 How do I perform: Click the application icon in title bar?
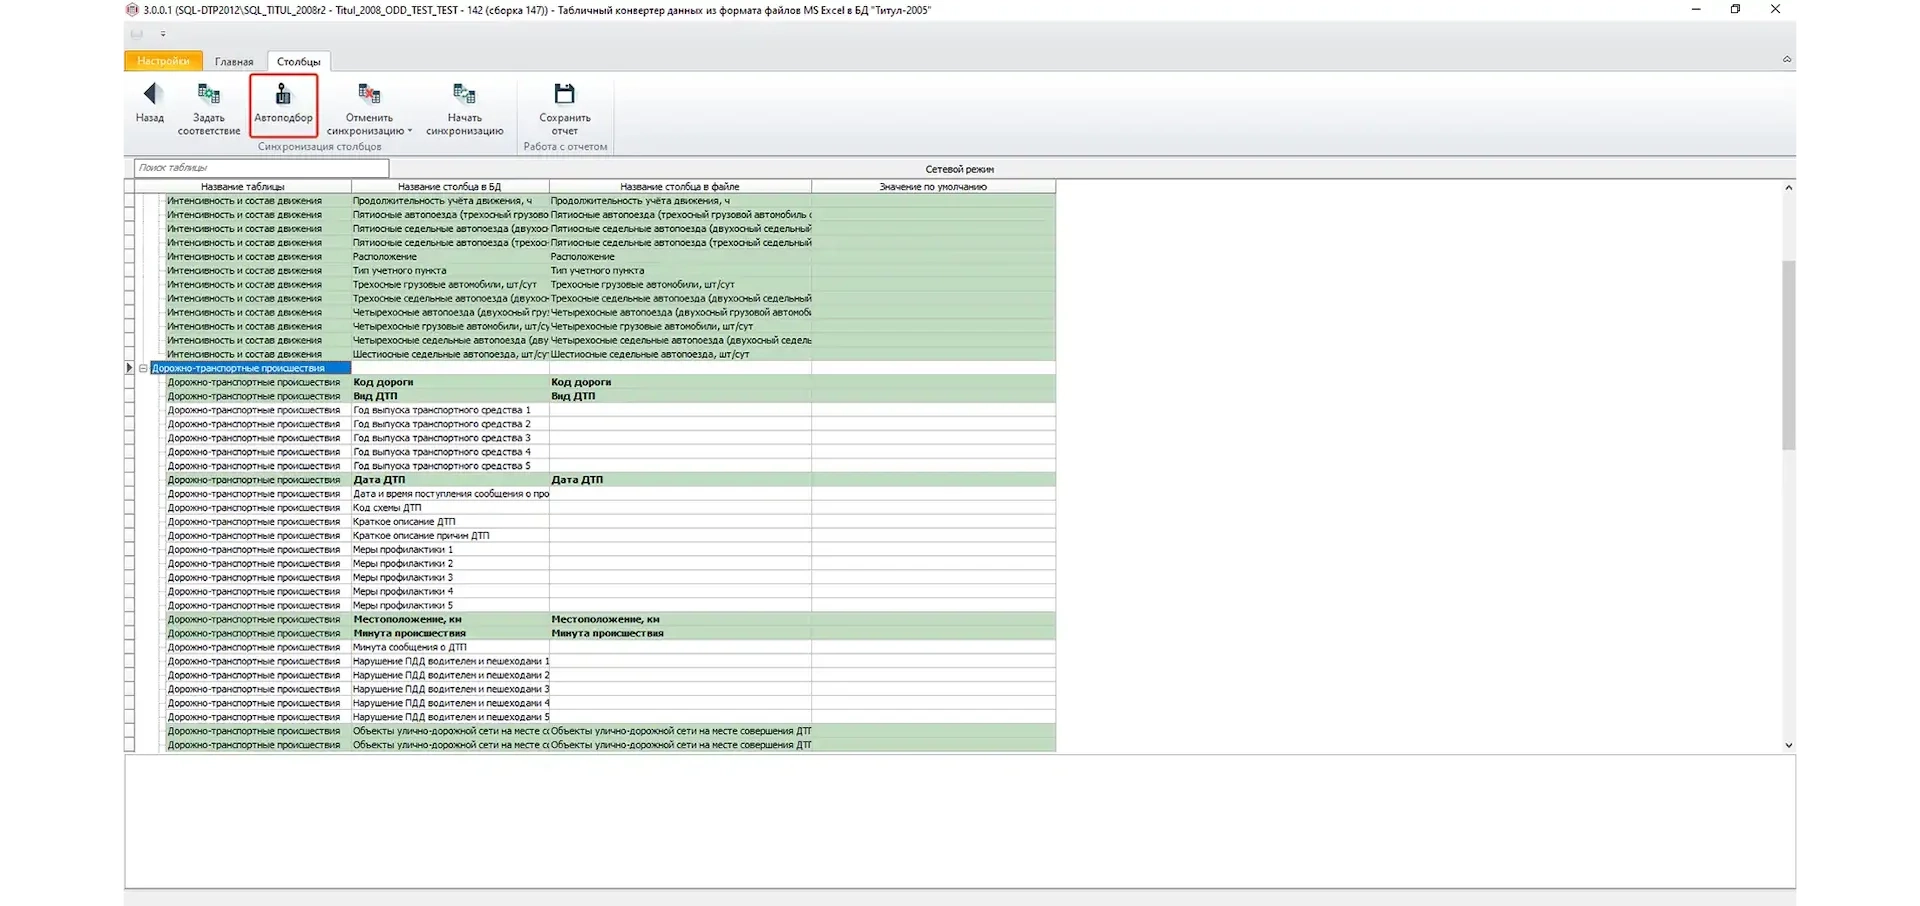tap(132, 10)
